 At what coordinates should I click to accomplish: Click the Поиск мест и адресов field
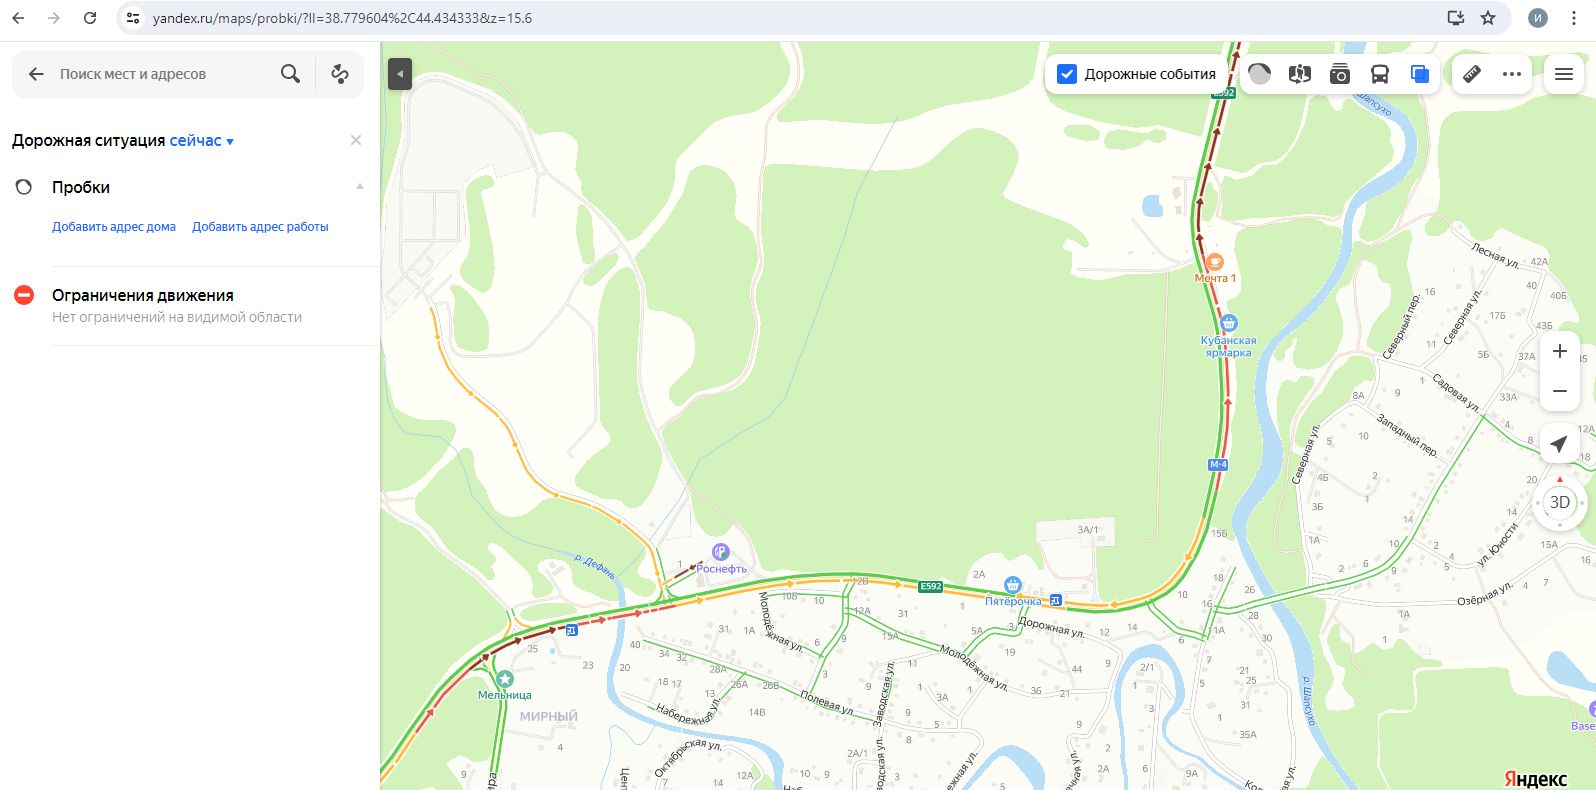click(x=160, y=74)
